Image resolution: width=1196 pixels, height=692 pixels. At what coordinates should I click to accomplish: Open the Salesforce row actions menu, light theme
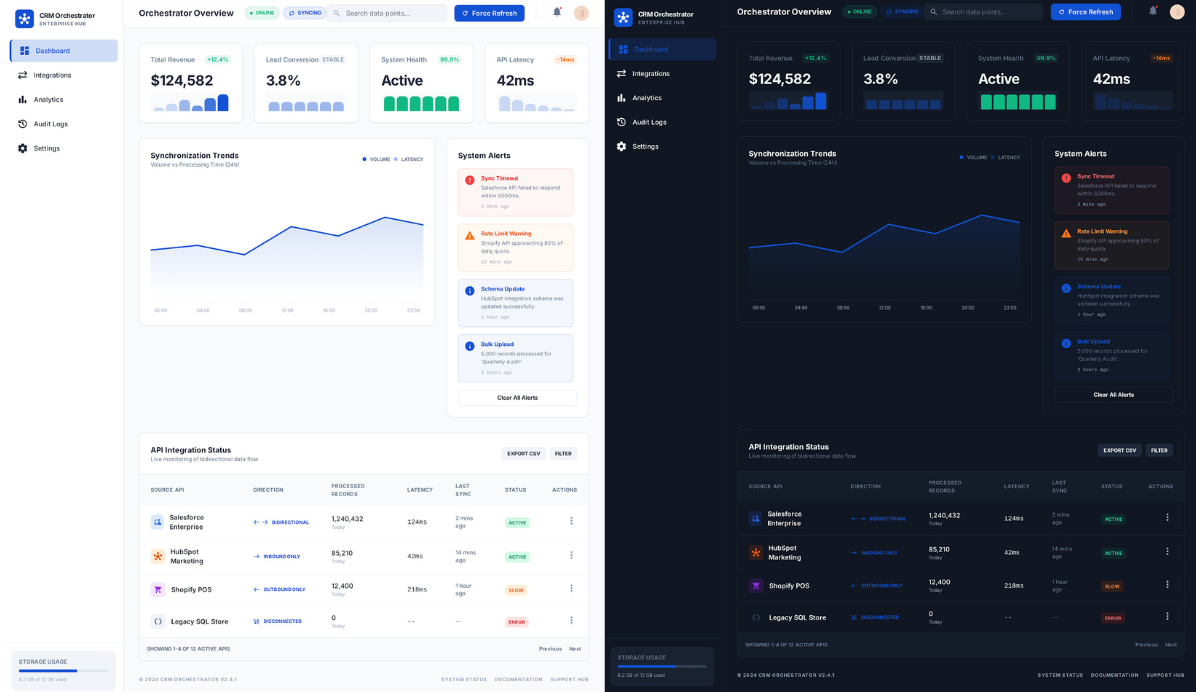click(x=571, y=521)
